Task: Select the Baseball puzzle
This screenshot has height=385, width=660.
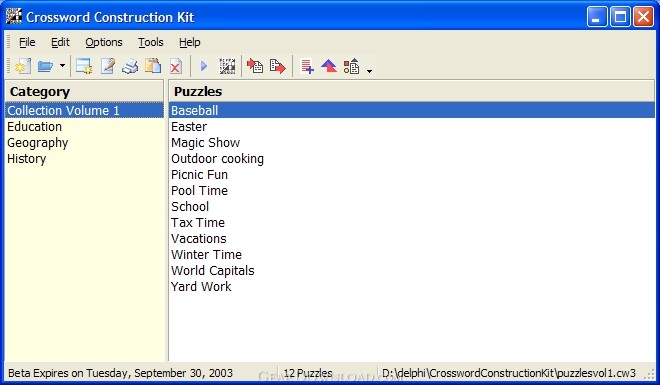Action: point(412,110)
